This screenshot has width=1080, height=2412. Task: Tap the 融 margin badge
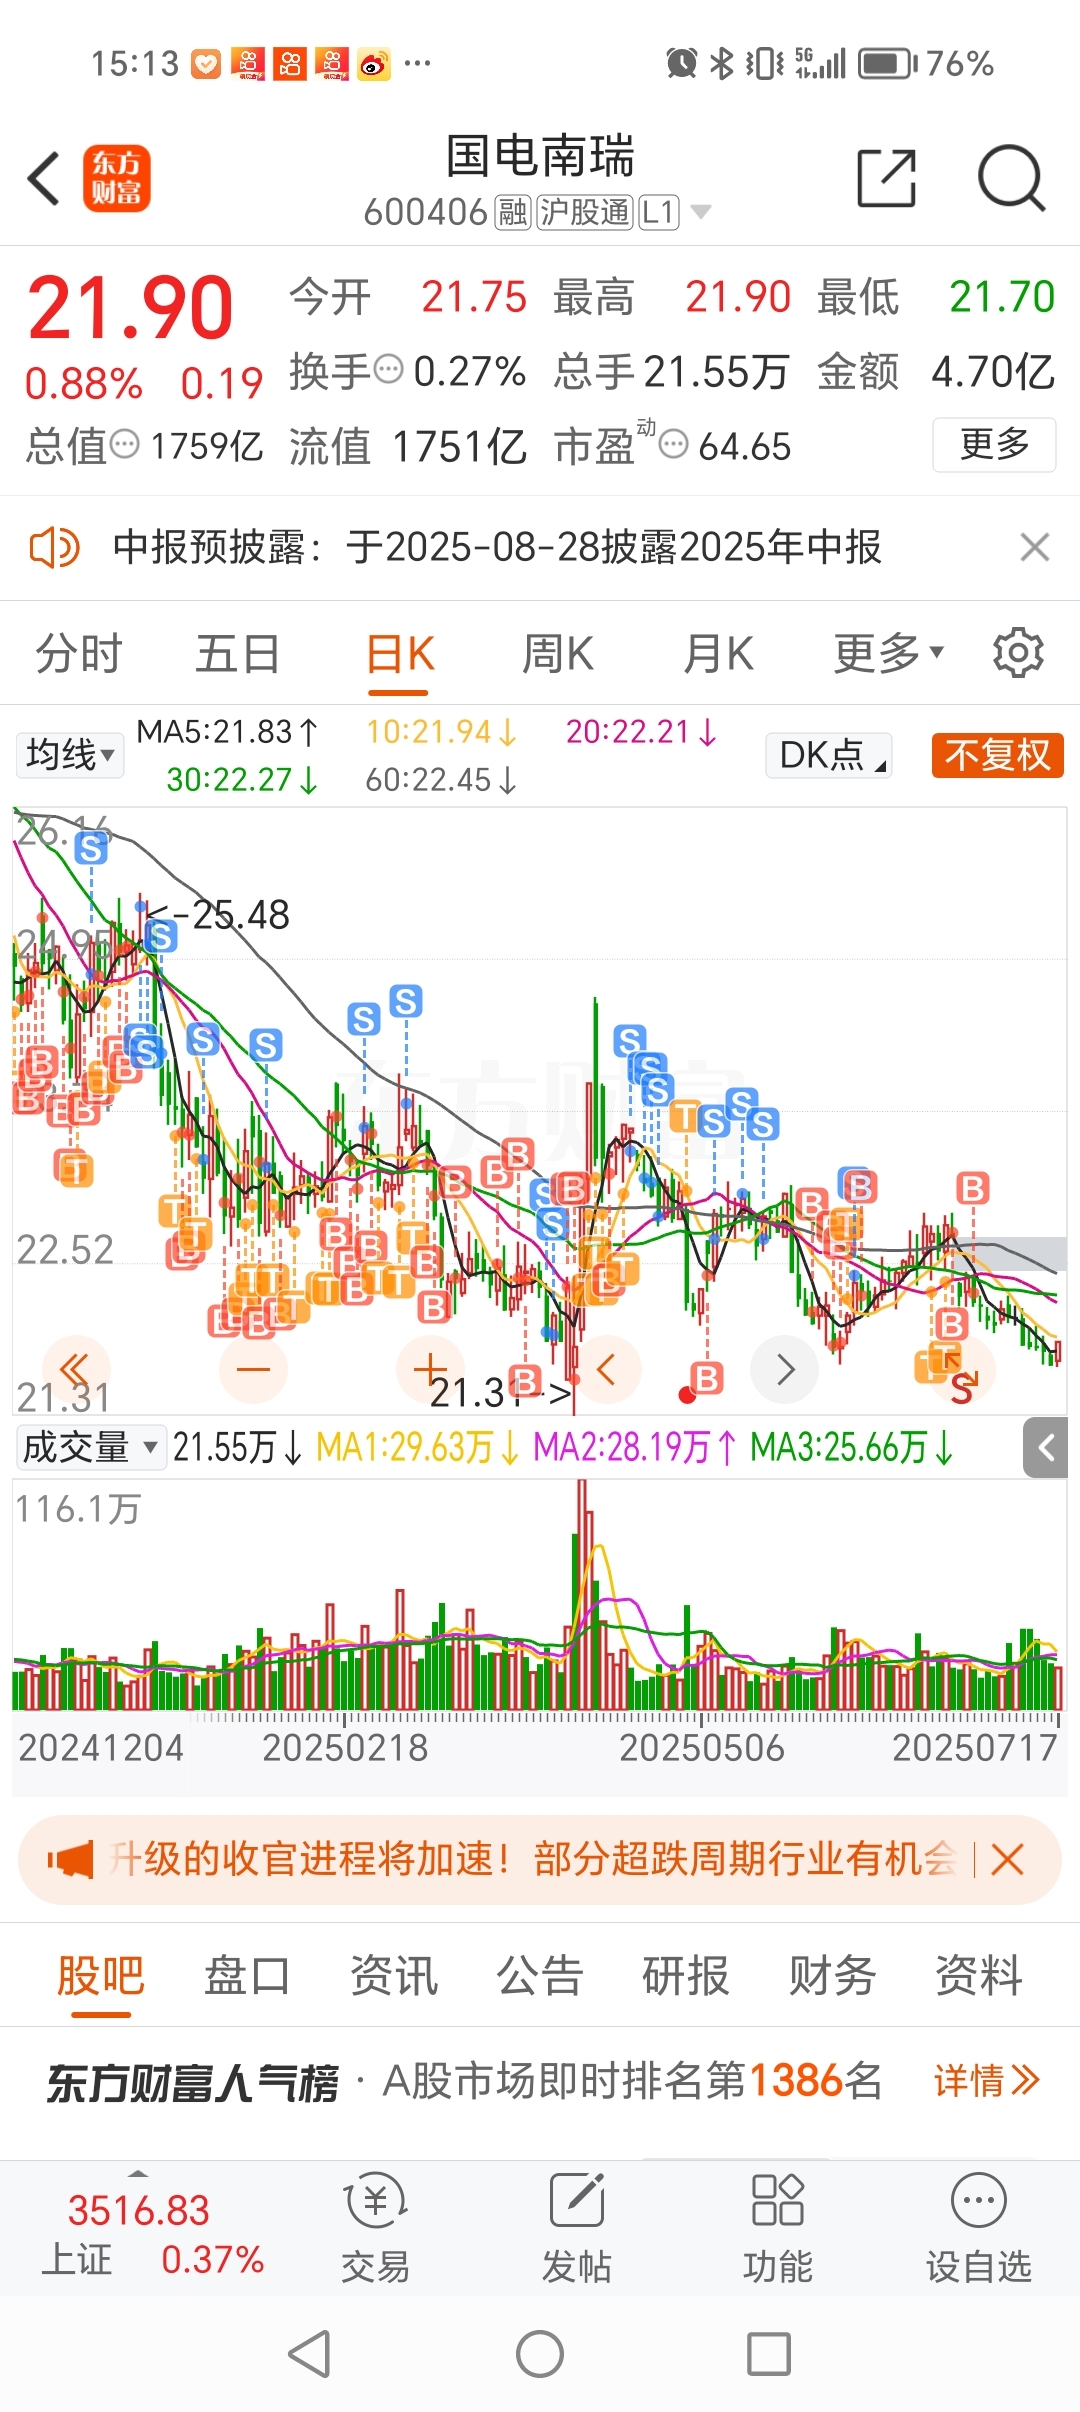coord(513,212)
